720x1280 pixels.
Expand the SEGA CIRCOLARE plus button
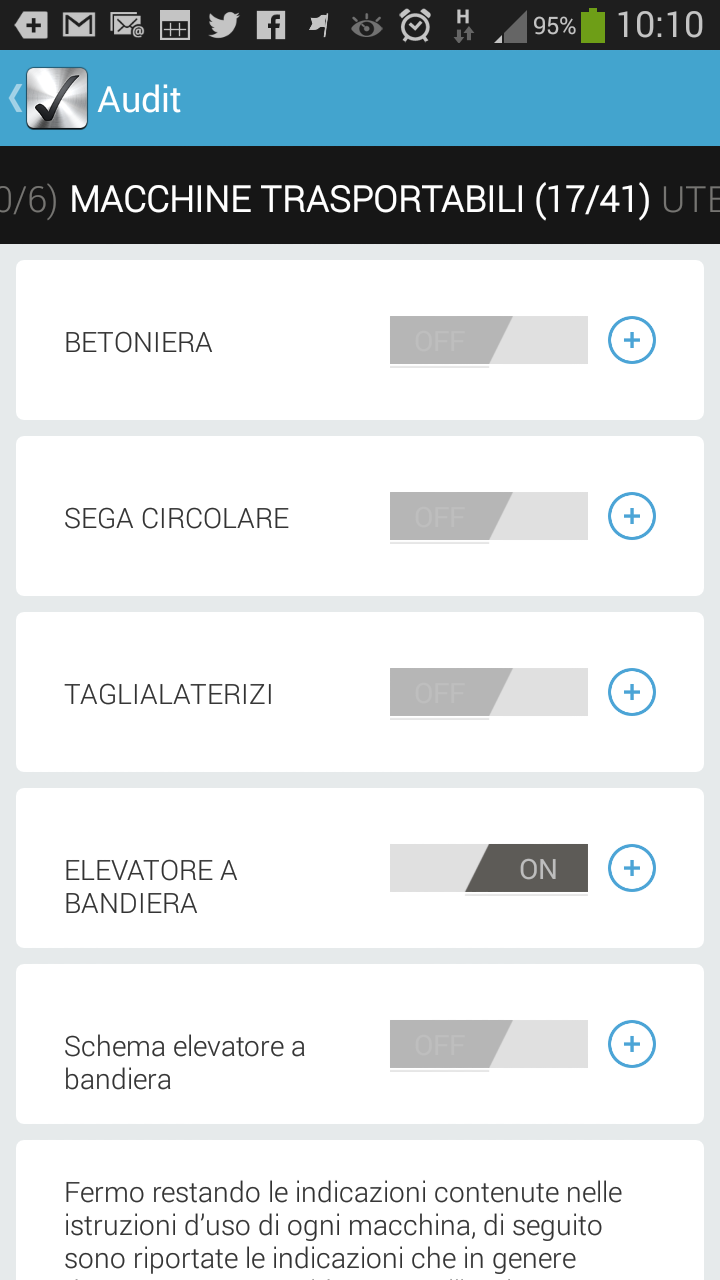[x=632, y=517]
